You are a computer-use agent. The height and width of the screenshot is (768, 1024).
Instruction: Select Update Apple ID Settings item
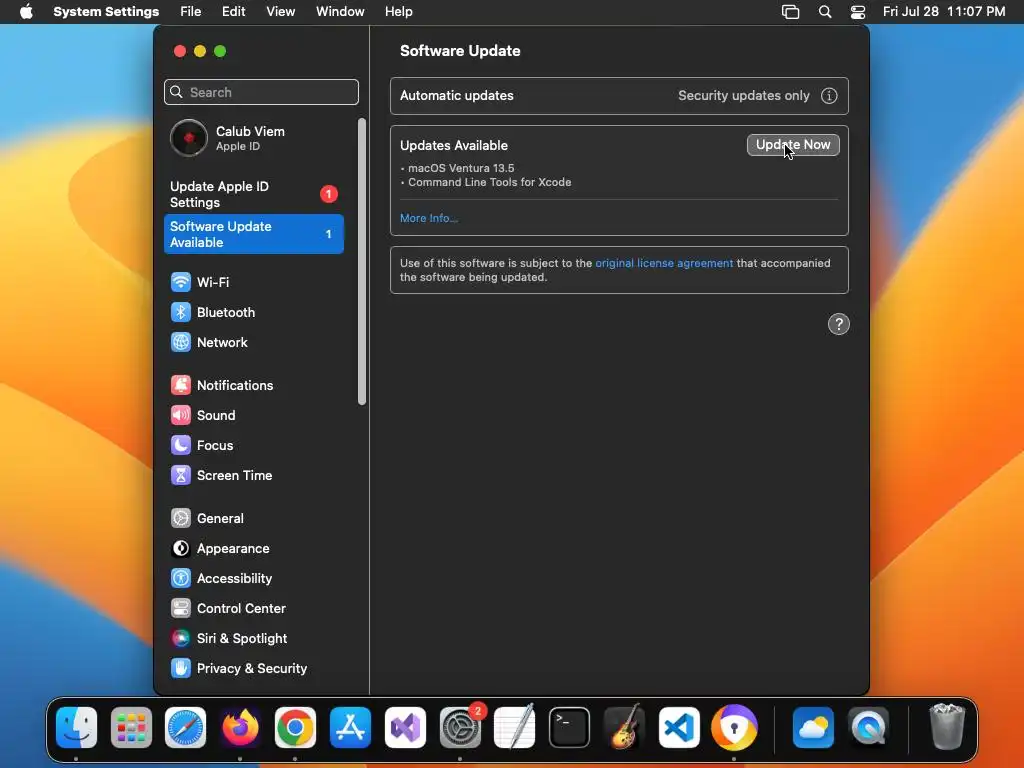click(253, 194)
